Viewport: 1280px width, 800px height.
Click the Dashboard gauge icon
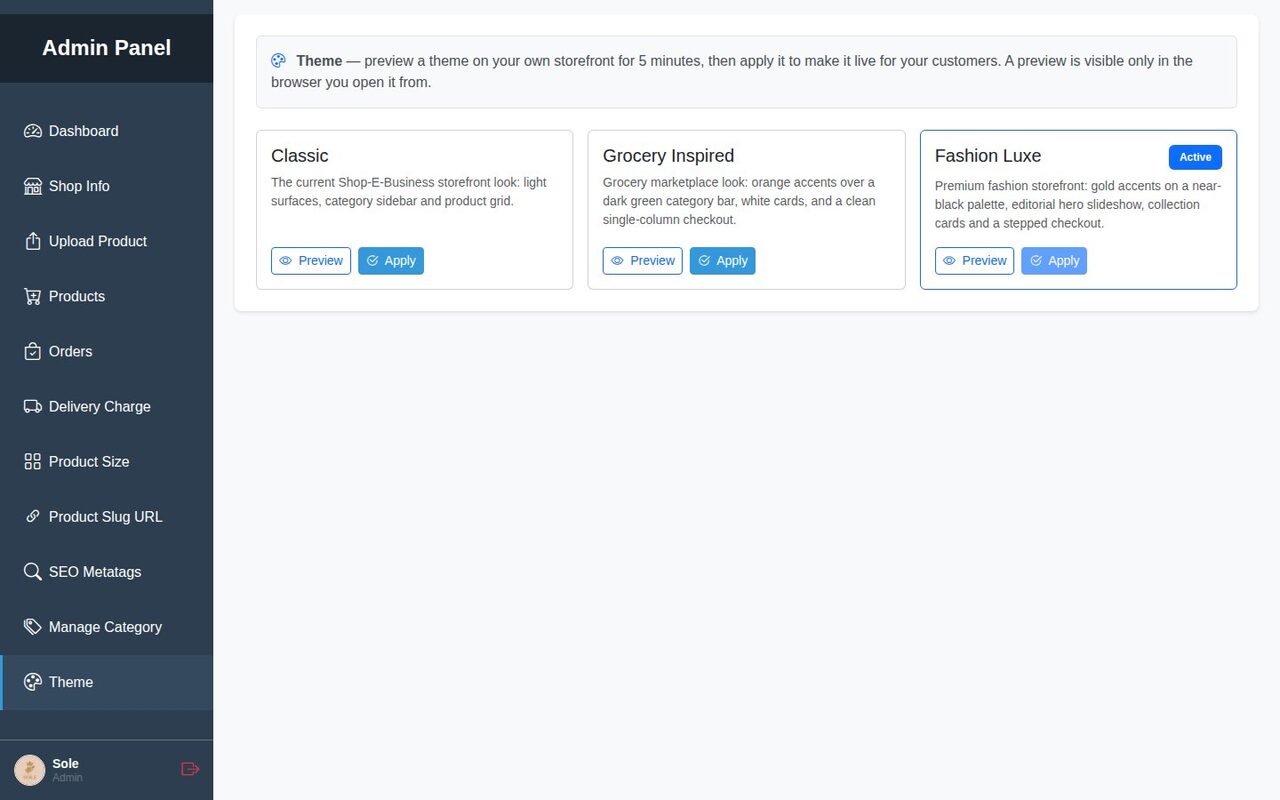point(32,131)
